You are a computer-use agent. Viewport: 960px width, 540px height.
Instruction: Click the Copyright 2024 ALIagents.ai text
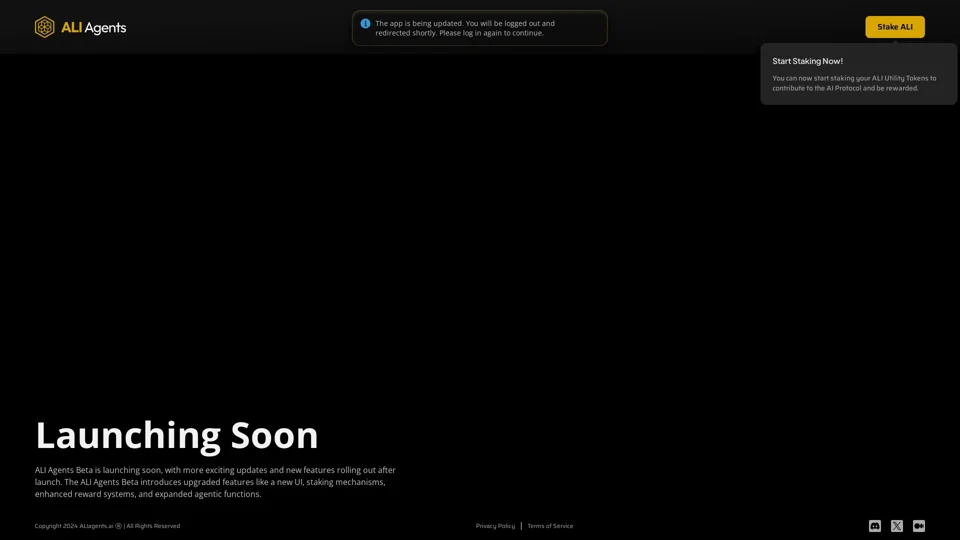[x=73, y=526]
